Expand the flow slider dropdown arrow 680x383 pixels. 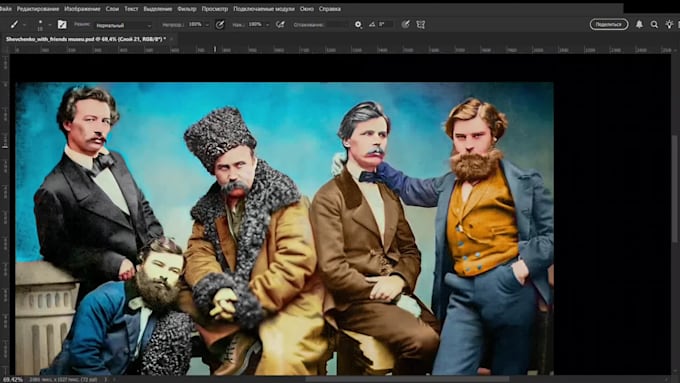coord(267,25)
